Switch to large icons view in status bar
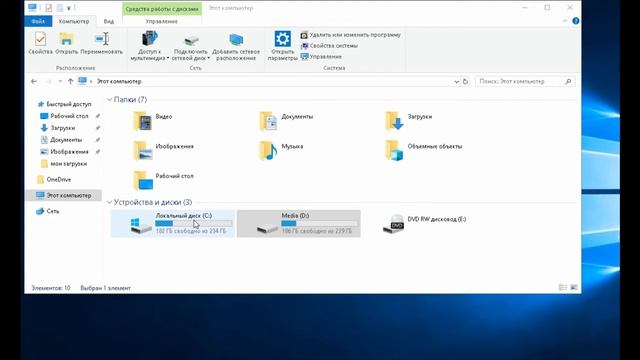This screenshot has height=360, width=640. [574, 288]
